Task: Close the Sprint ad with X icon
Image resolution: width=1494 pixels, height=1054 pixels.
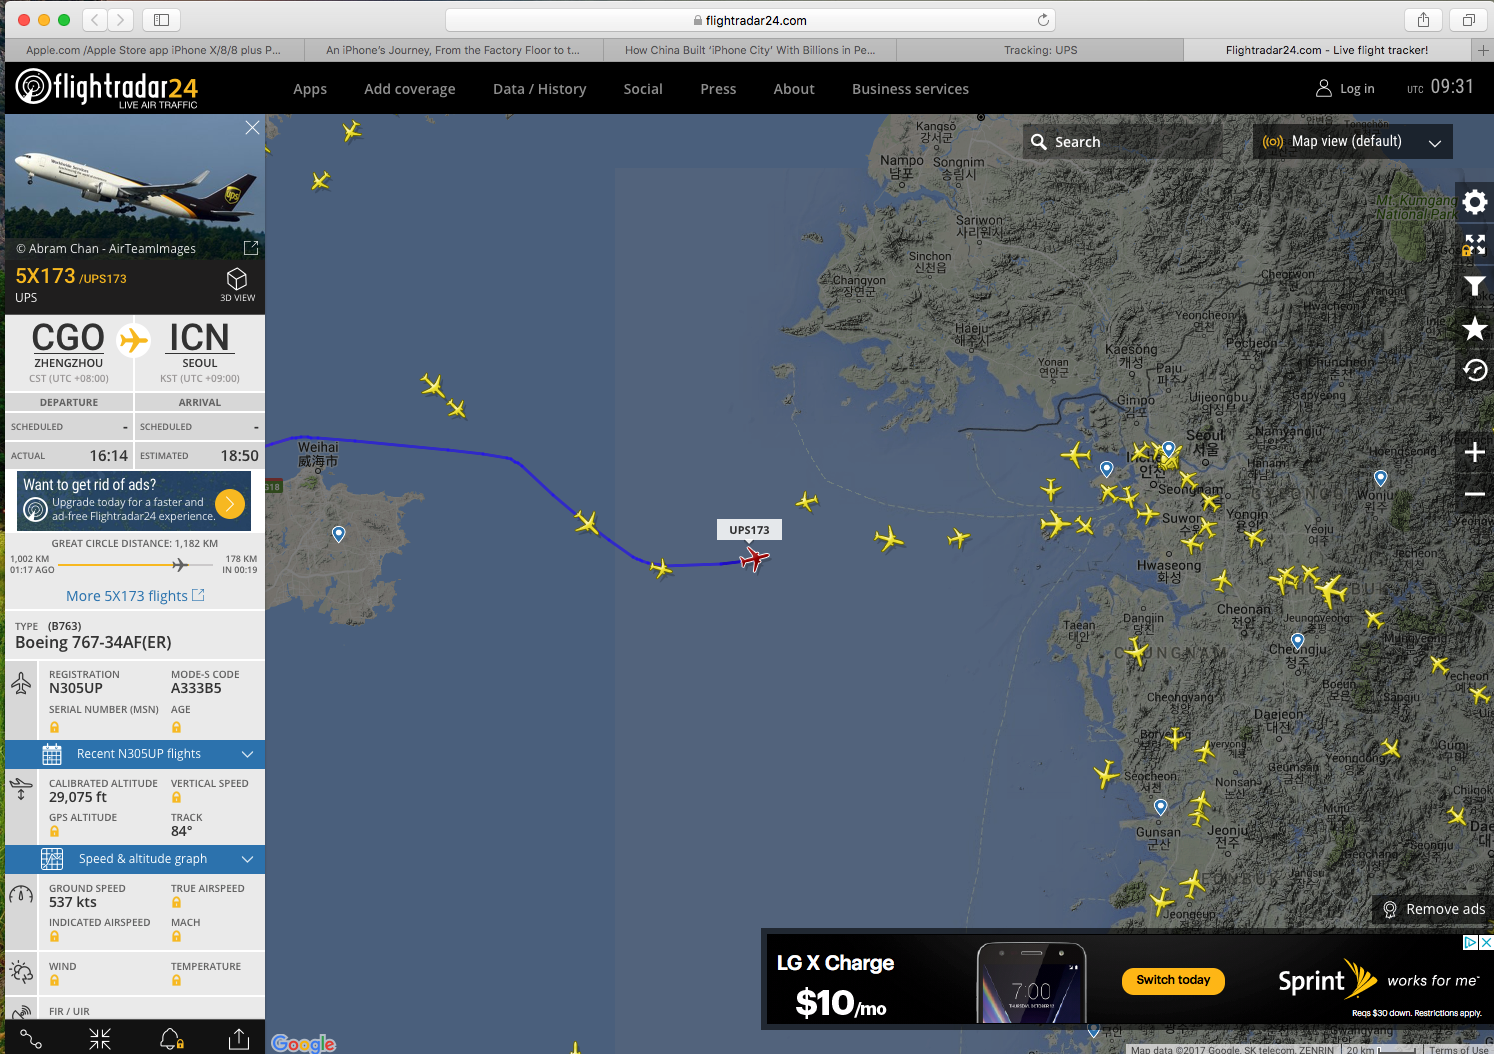Action: [x=1486, y=942]
